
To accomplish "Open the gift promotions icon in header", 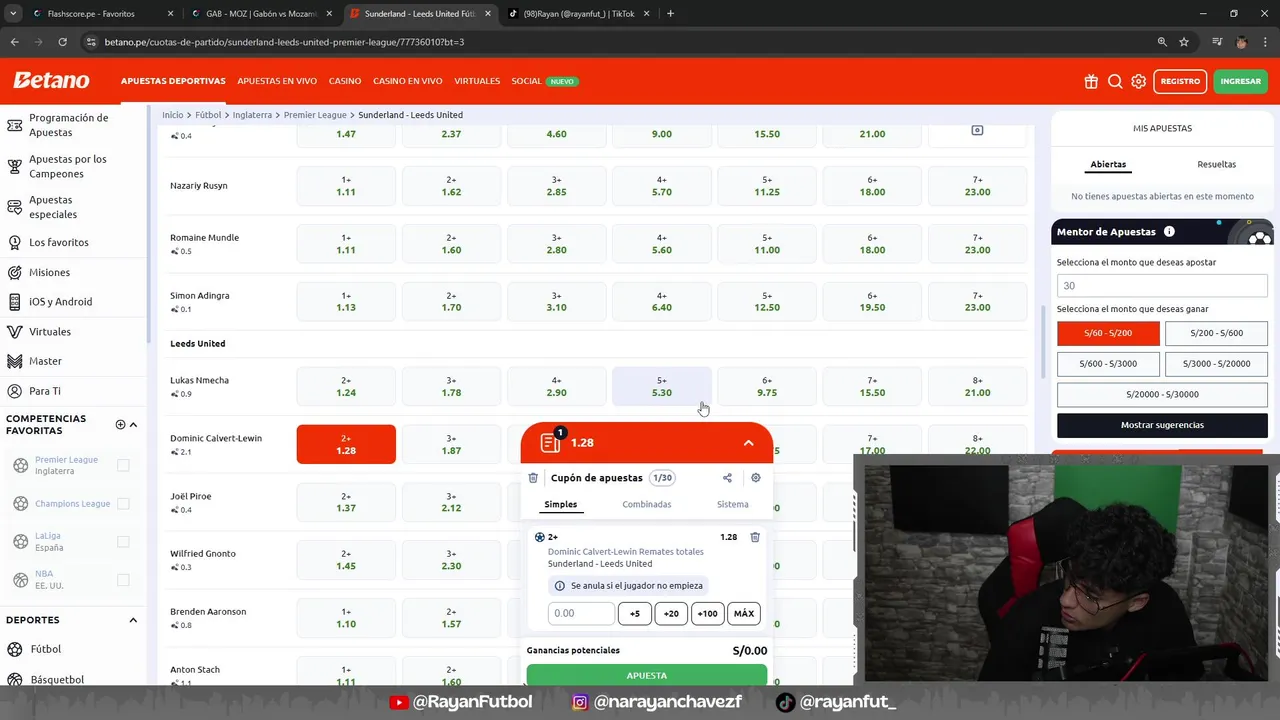I will point(1091,81).
